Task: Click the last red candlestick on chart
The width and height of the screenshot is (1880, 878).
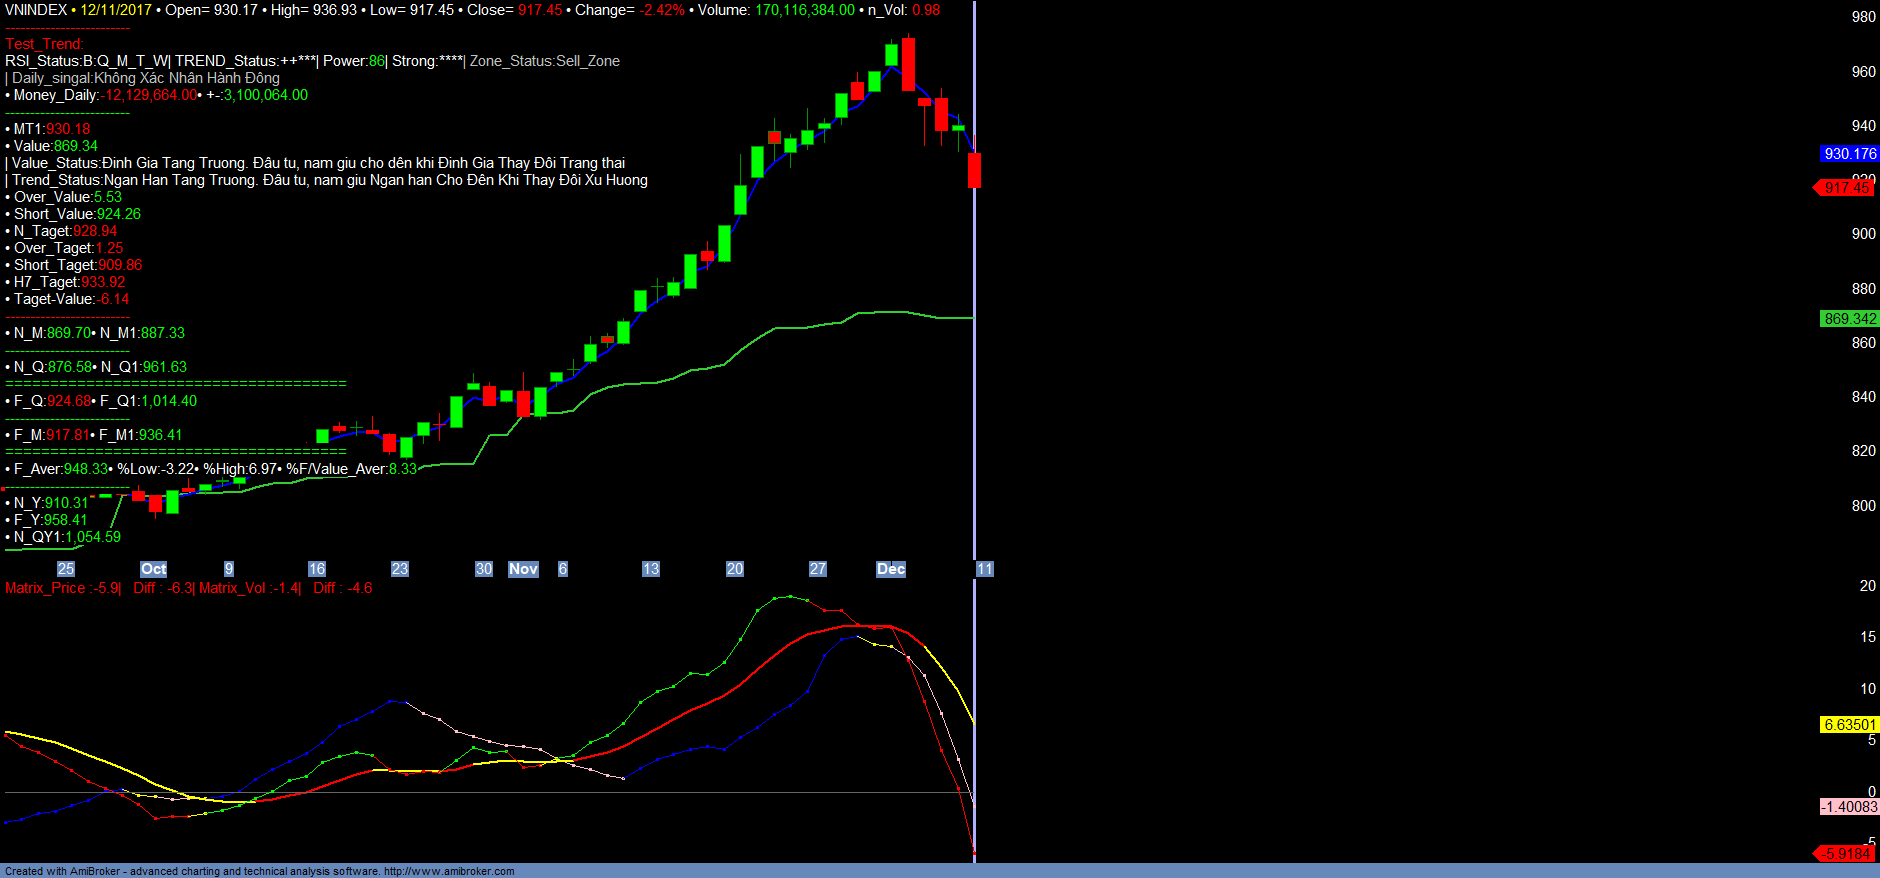Action: (974, 170)
